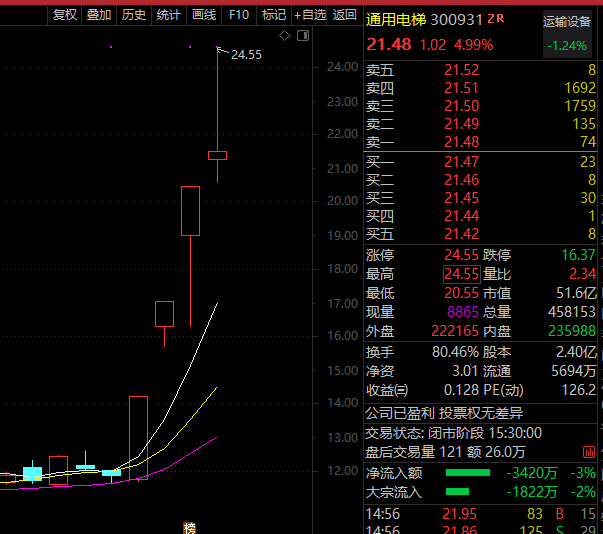The width and height of the screenshot is (603, 534).
Task: Click the 最低 value 20.55
Action: click(x=461, y=293)
